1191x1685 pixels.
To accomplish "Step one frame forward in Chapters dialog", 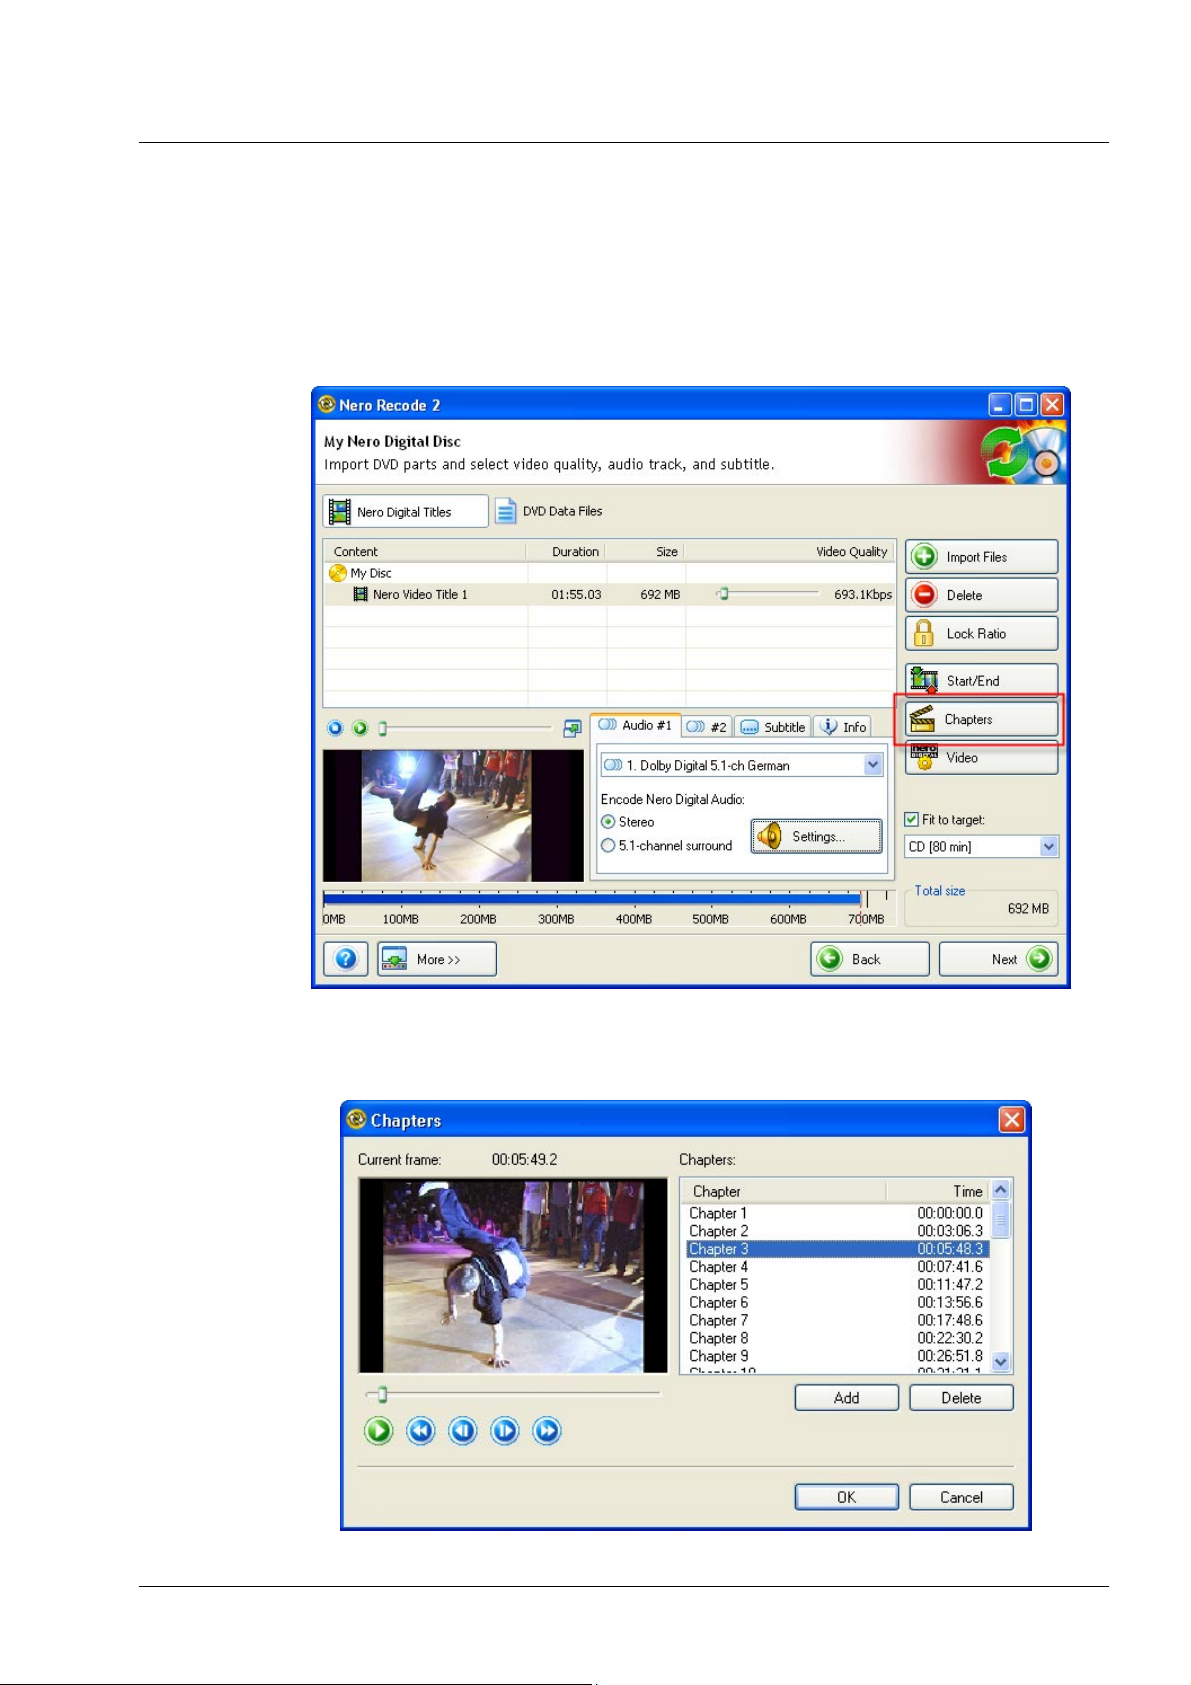I will 505,1431.
